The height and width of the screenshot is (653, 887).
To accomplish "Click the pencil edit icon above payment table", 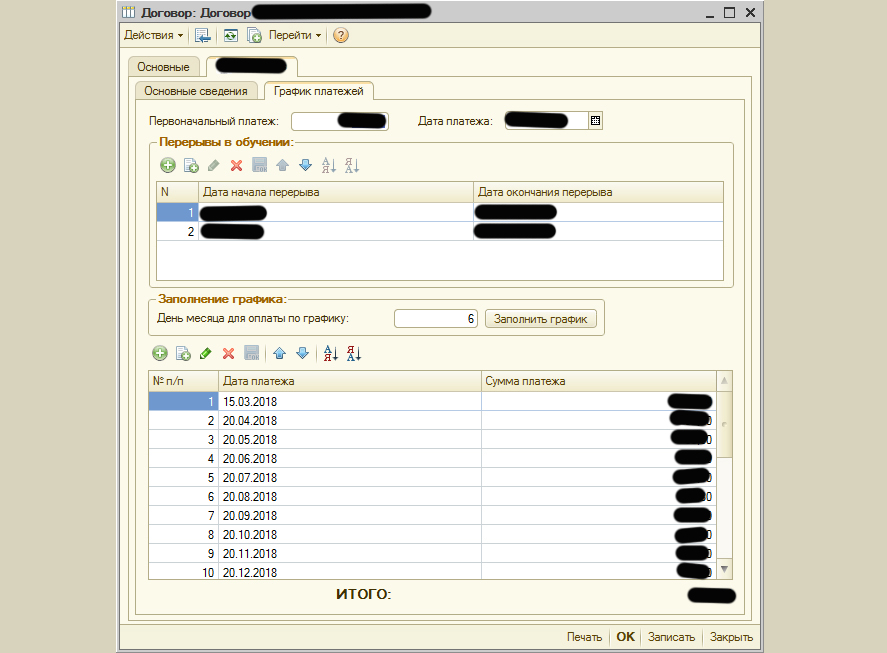I will (206, 353).
